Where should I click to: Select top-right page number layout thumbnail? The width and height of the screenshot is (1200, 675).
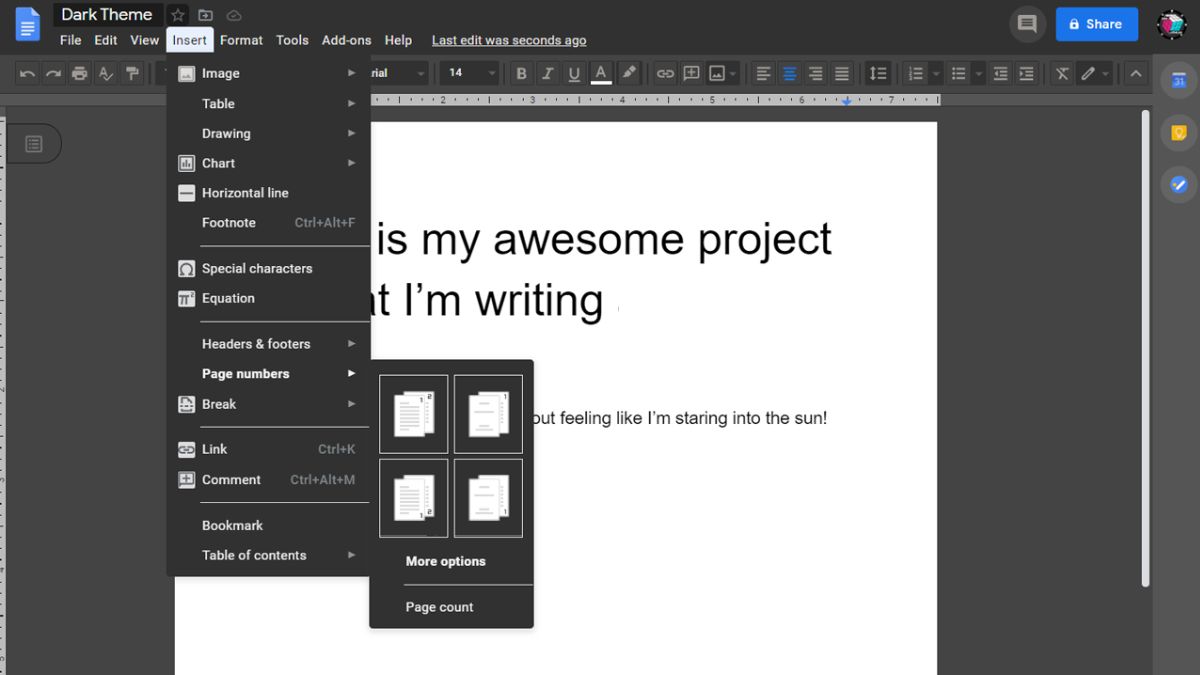488,414
